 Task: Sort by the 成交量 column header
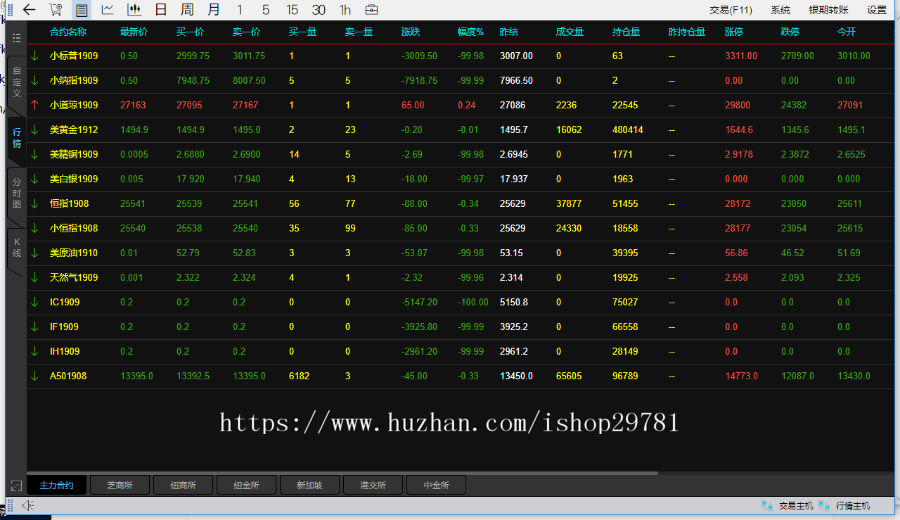point(569,32)
